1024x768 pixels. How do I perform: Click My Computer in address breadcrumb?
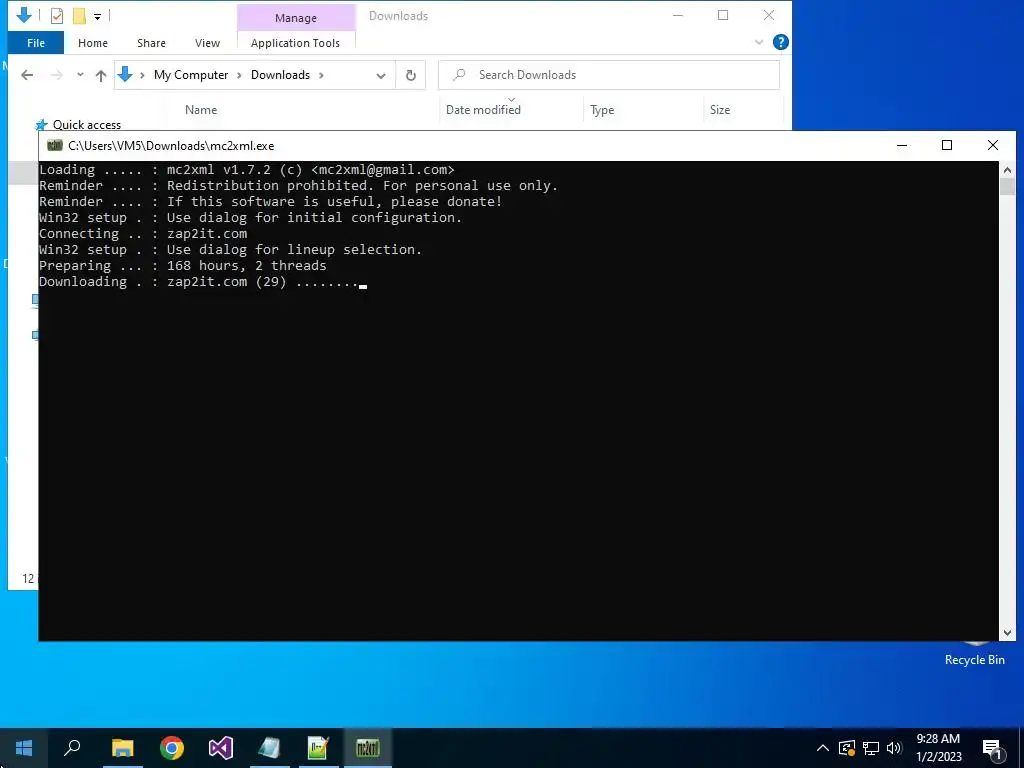click(x=191, y=75)
